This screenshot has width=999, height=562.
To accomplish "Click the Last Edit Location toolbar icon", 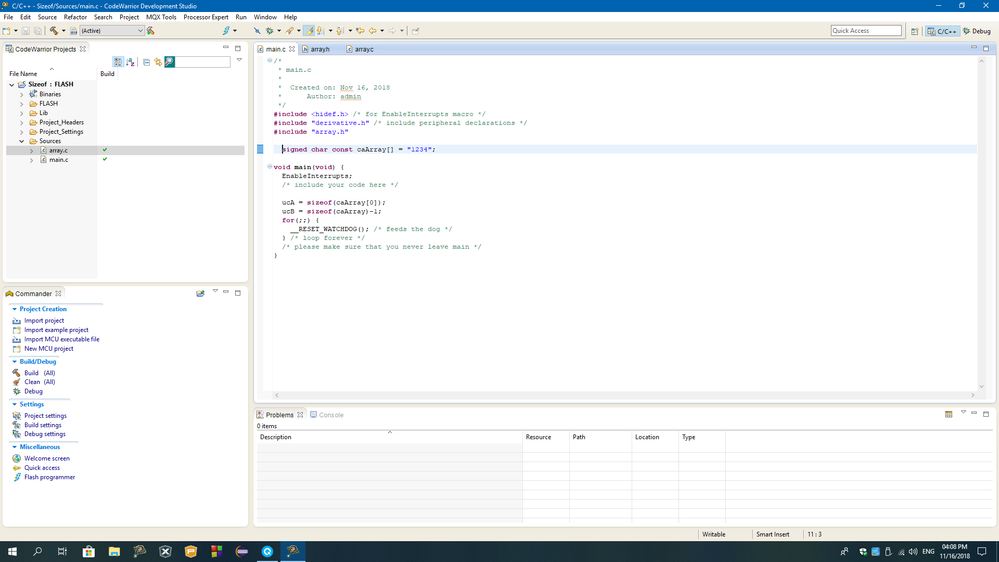I will tap(360, 31).
